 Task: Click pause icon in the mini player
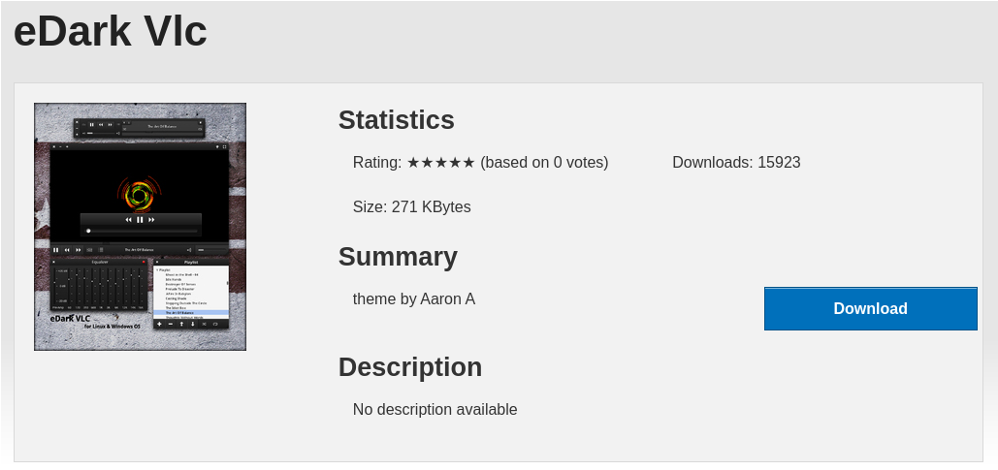(92, 125)
